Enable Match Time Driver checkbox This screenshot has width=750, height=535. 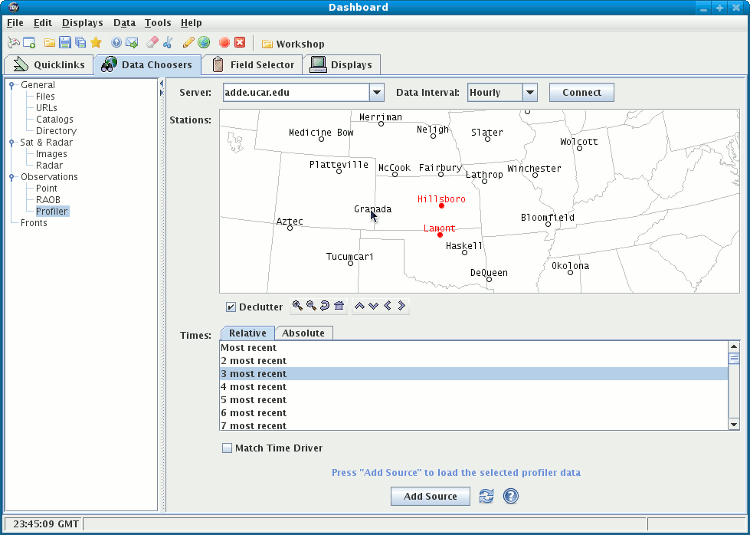click(227, 448)
